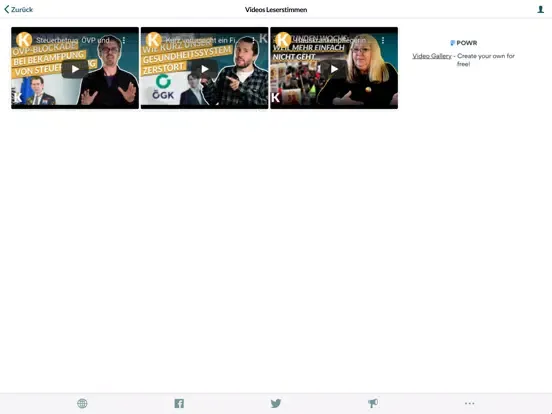This screenshot has height=414, width=552.
Task: Open the user profile icon
Action: coord(540,10)
